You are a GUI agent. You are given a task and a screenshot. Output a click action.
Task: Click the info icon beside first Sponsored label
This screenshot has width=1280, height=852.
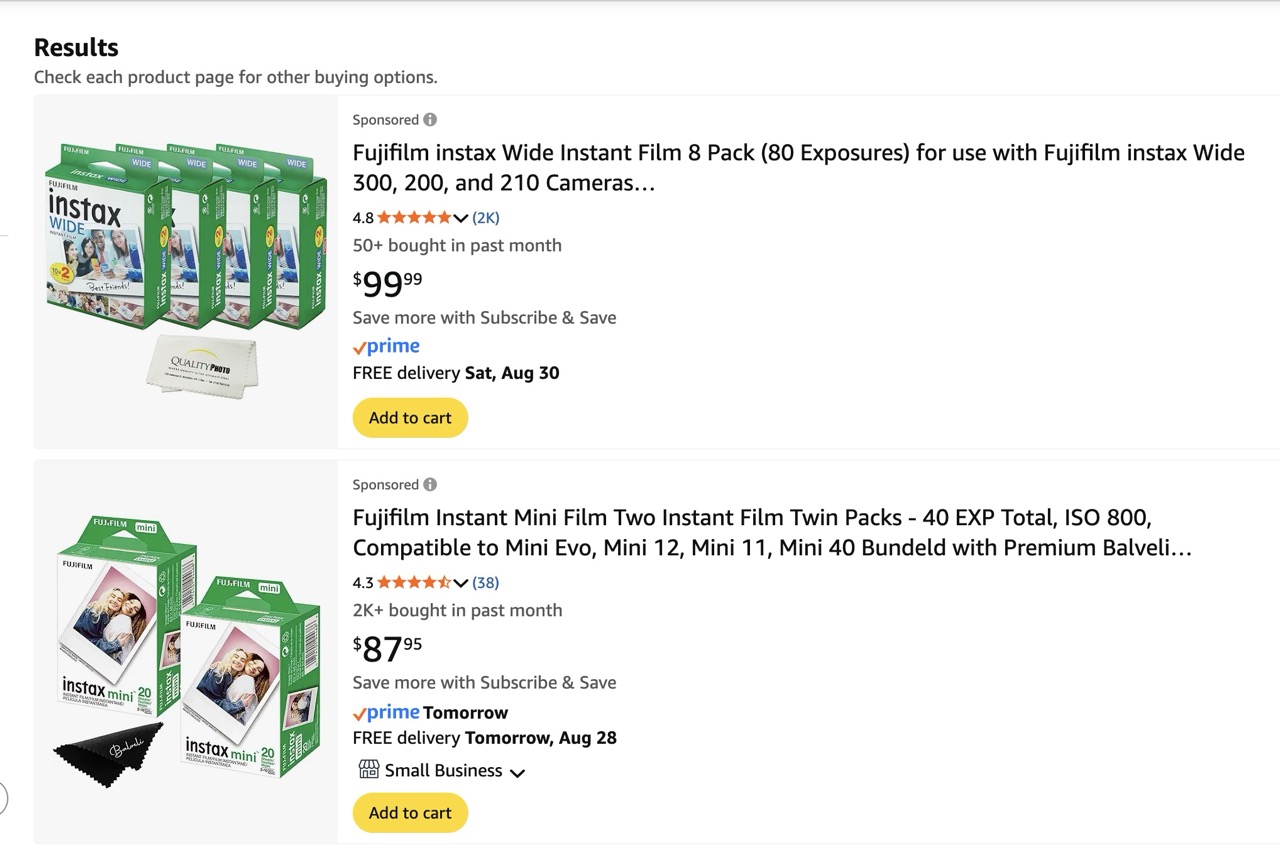430,120
